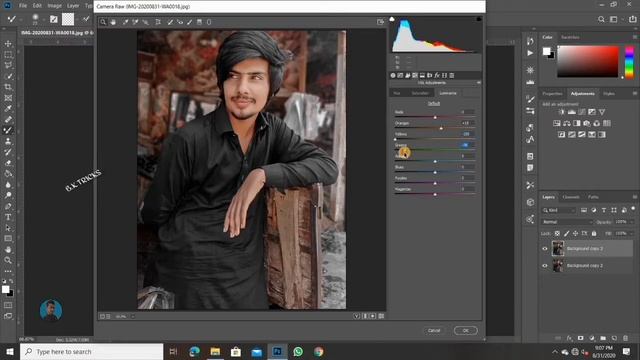Toggle lock all for the layer
Screen dimensions: 640x360
(594, 233)
